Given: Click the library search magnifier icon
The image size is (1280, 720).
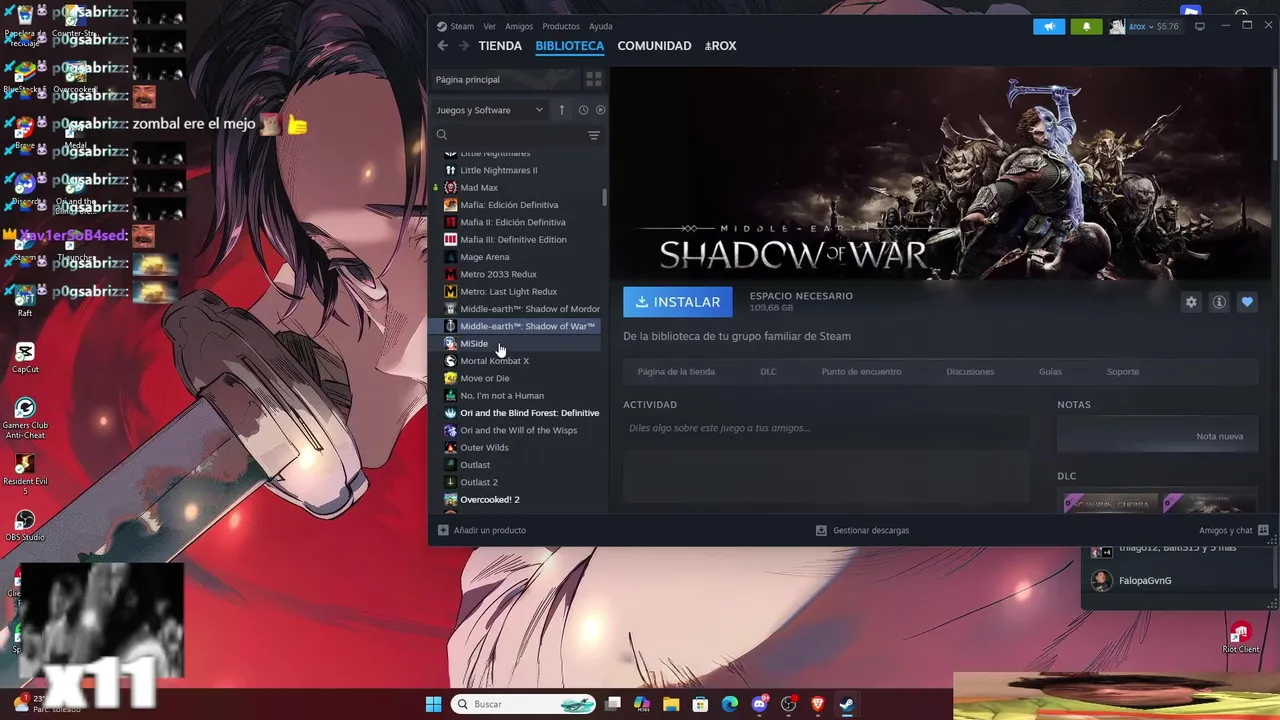Looking at the screenshot, I should (441, 135).
